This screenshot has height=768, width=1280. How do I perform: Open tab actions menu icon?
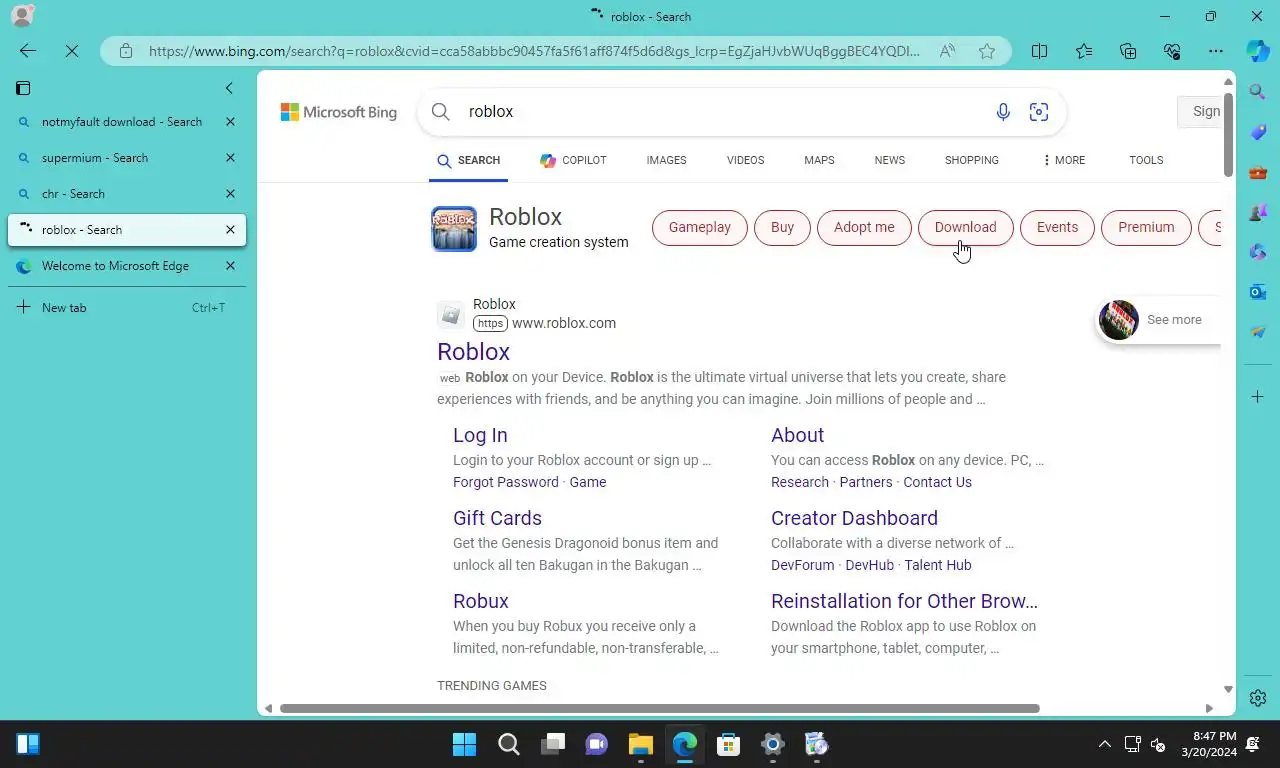pyautogui.click(x=23, y=88)
